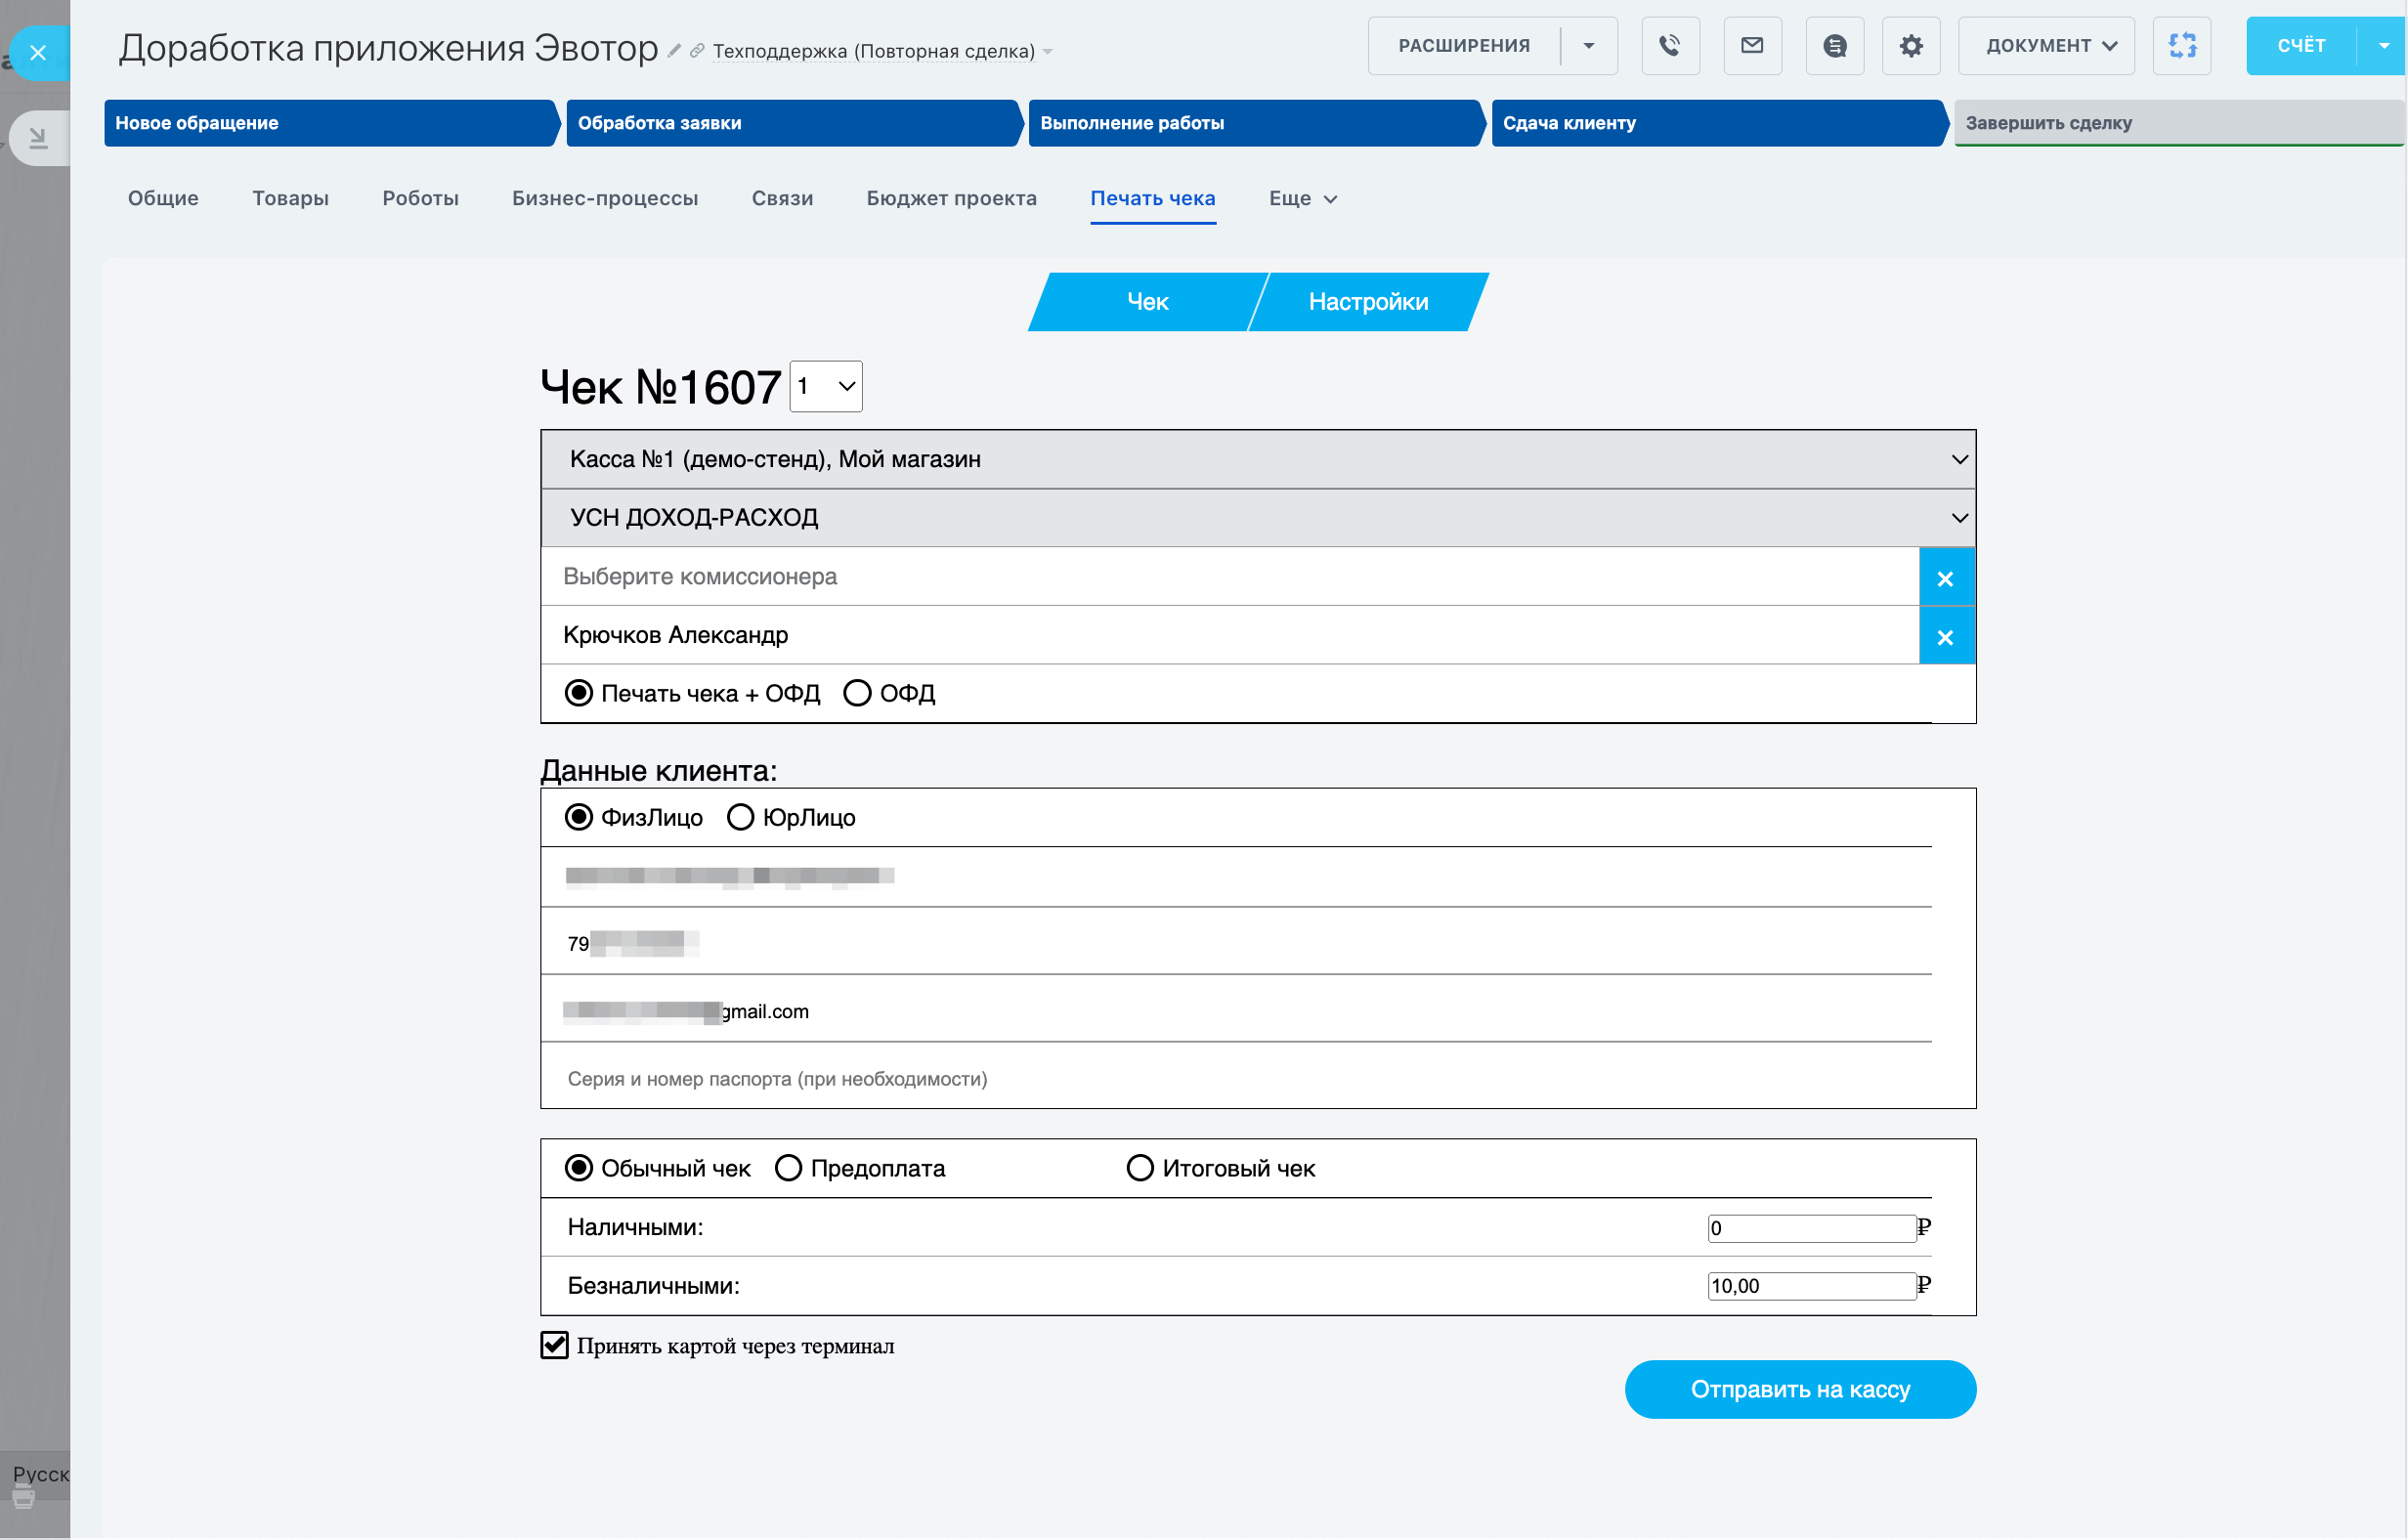The height and width of the screenshot is (1540, 2408).
Task: Uncheck Принять картой через терминал
Action: click(554, 1345)
